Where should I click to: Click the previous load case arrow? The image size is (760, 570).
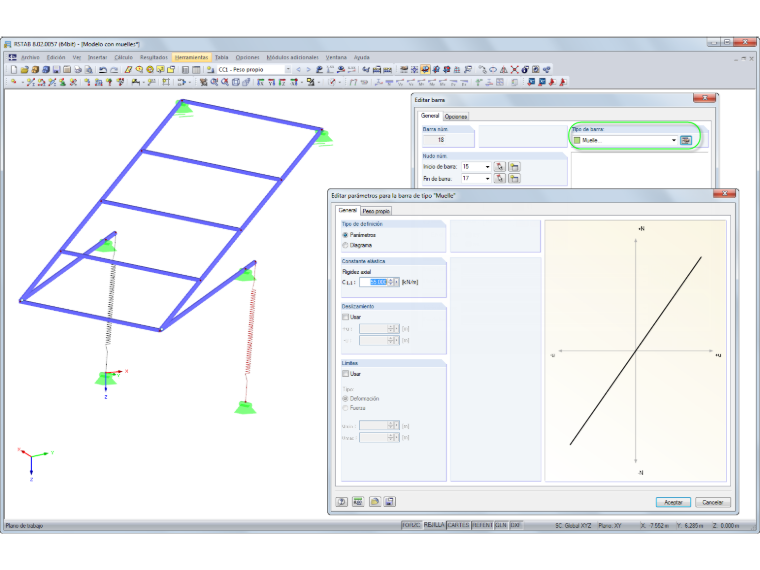click(x=299, y=69)
